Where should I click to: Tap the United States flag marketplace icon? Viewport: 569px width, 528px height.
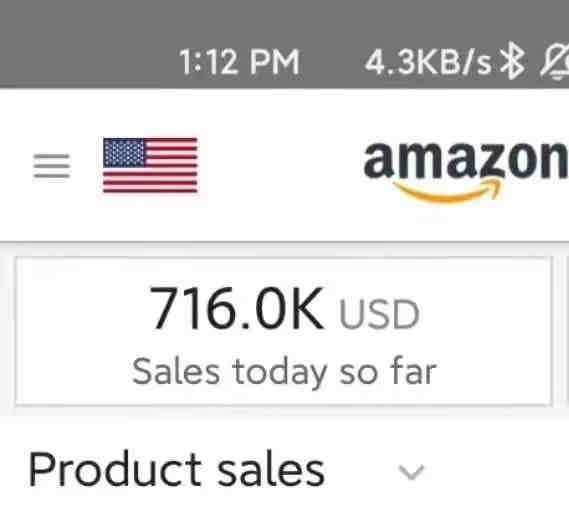pyautogui.click(x=150, y=165)
